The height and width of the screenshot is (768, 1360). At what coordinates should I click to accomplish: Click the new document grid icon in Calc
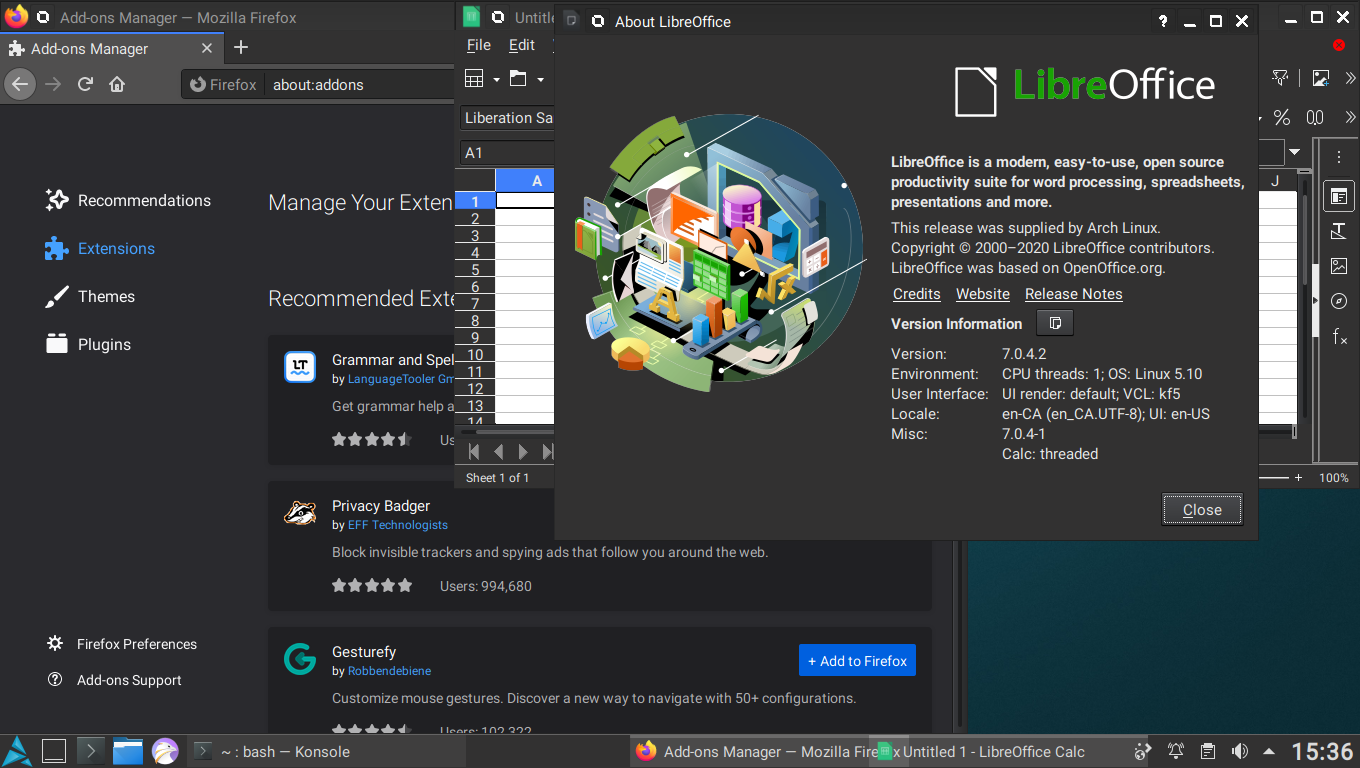point(475,79)
